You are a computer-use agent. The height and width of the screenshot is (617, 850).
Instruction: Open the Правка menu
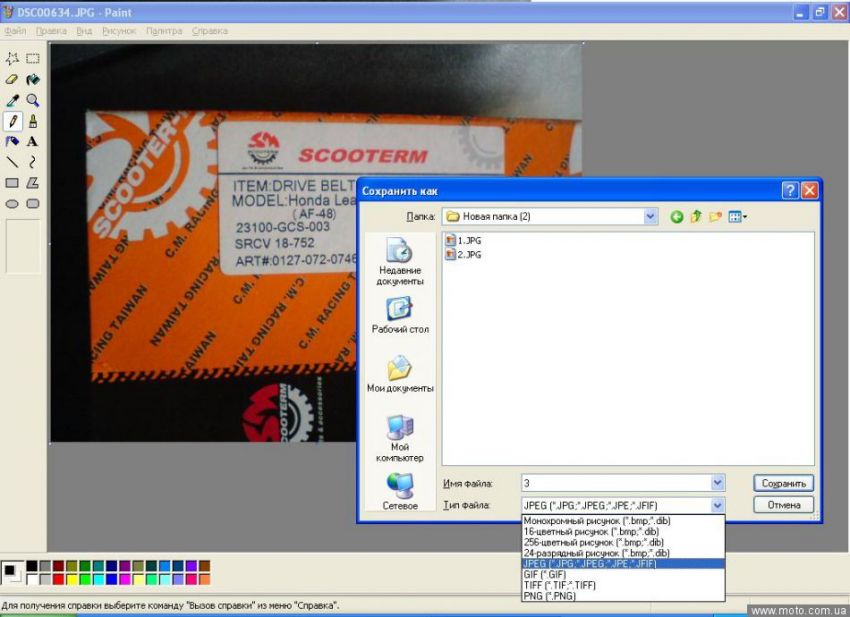[51, 31]
